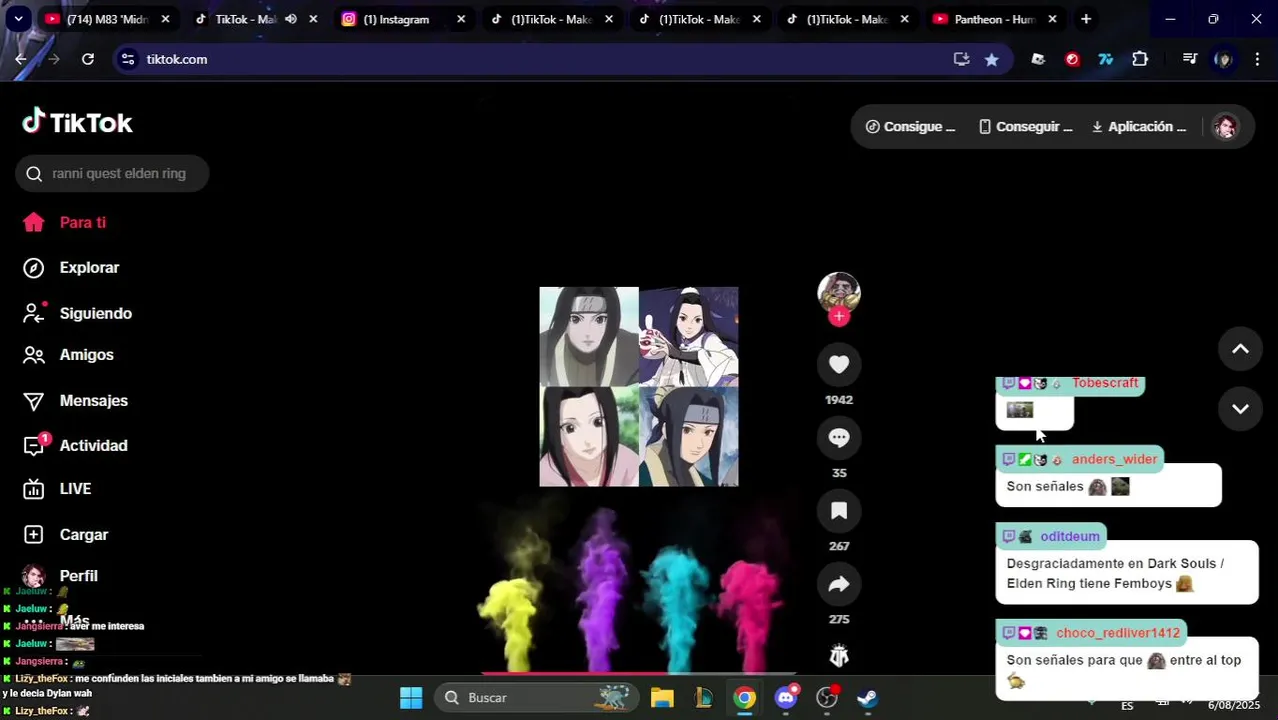Open Mensajes inbox

tap(75, 400)
